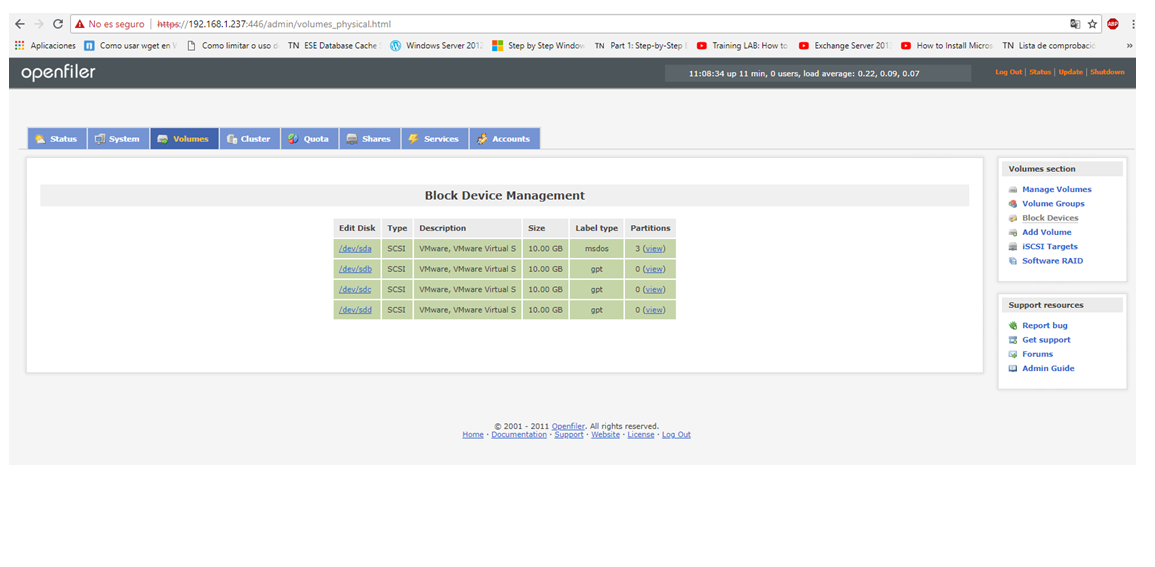Click the Manage Volumes icon
The width and height of the screenshot is (1155, 567).
(1013, 189)
